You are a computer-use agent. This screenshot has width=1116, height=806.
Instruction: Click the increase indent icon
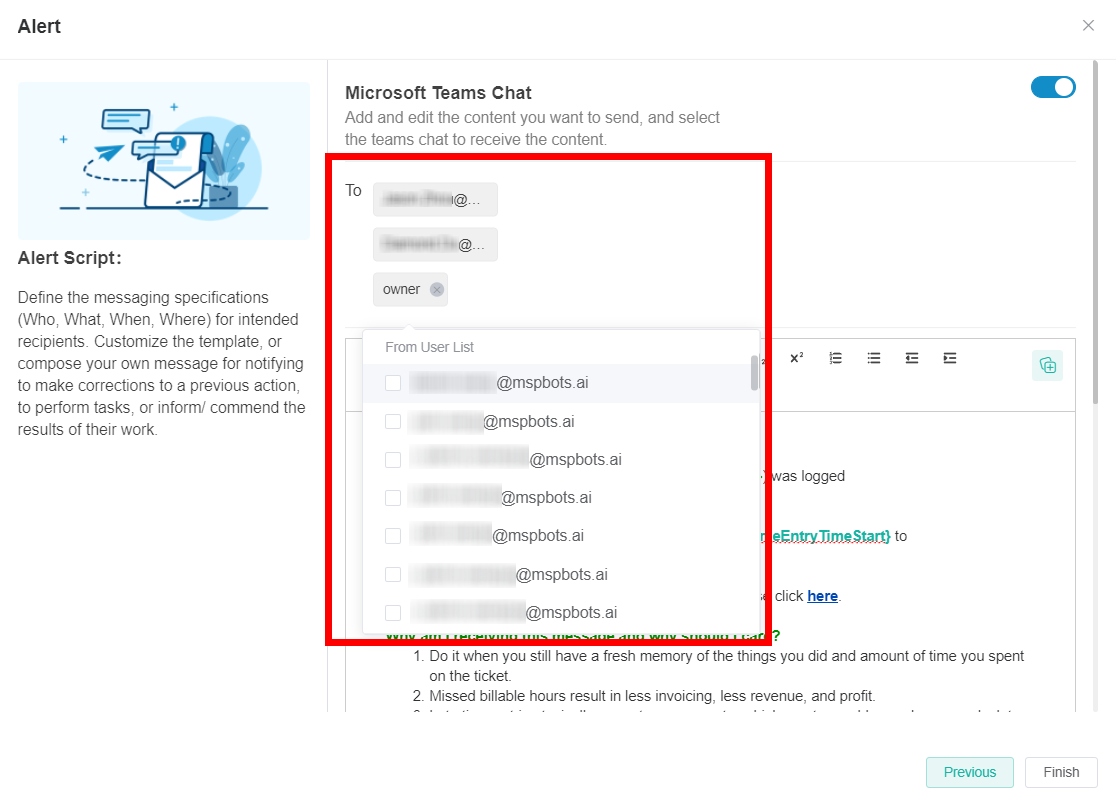click(x=950, y=358)
